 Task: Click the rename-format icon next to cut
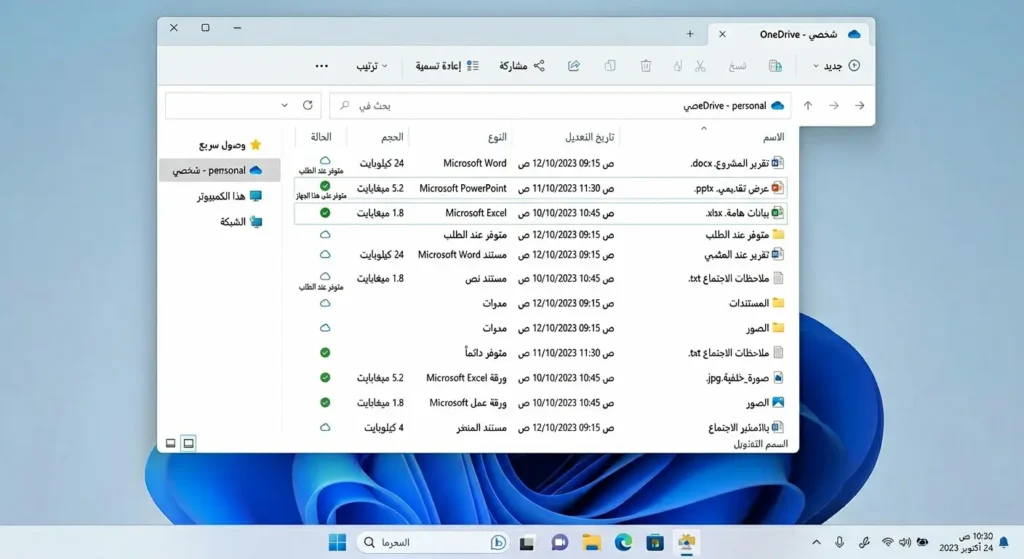(678, 66)
